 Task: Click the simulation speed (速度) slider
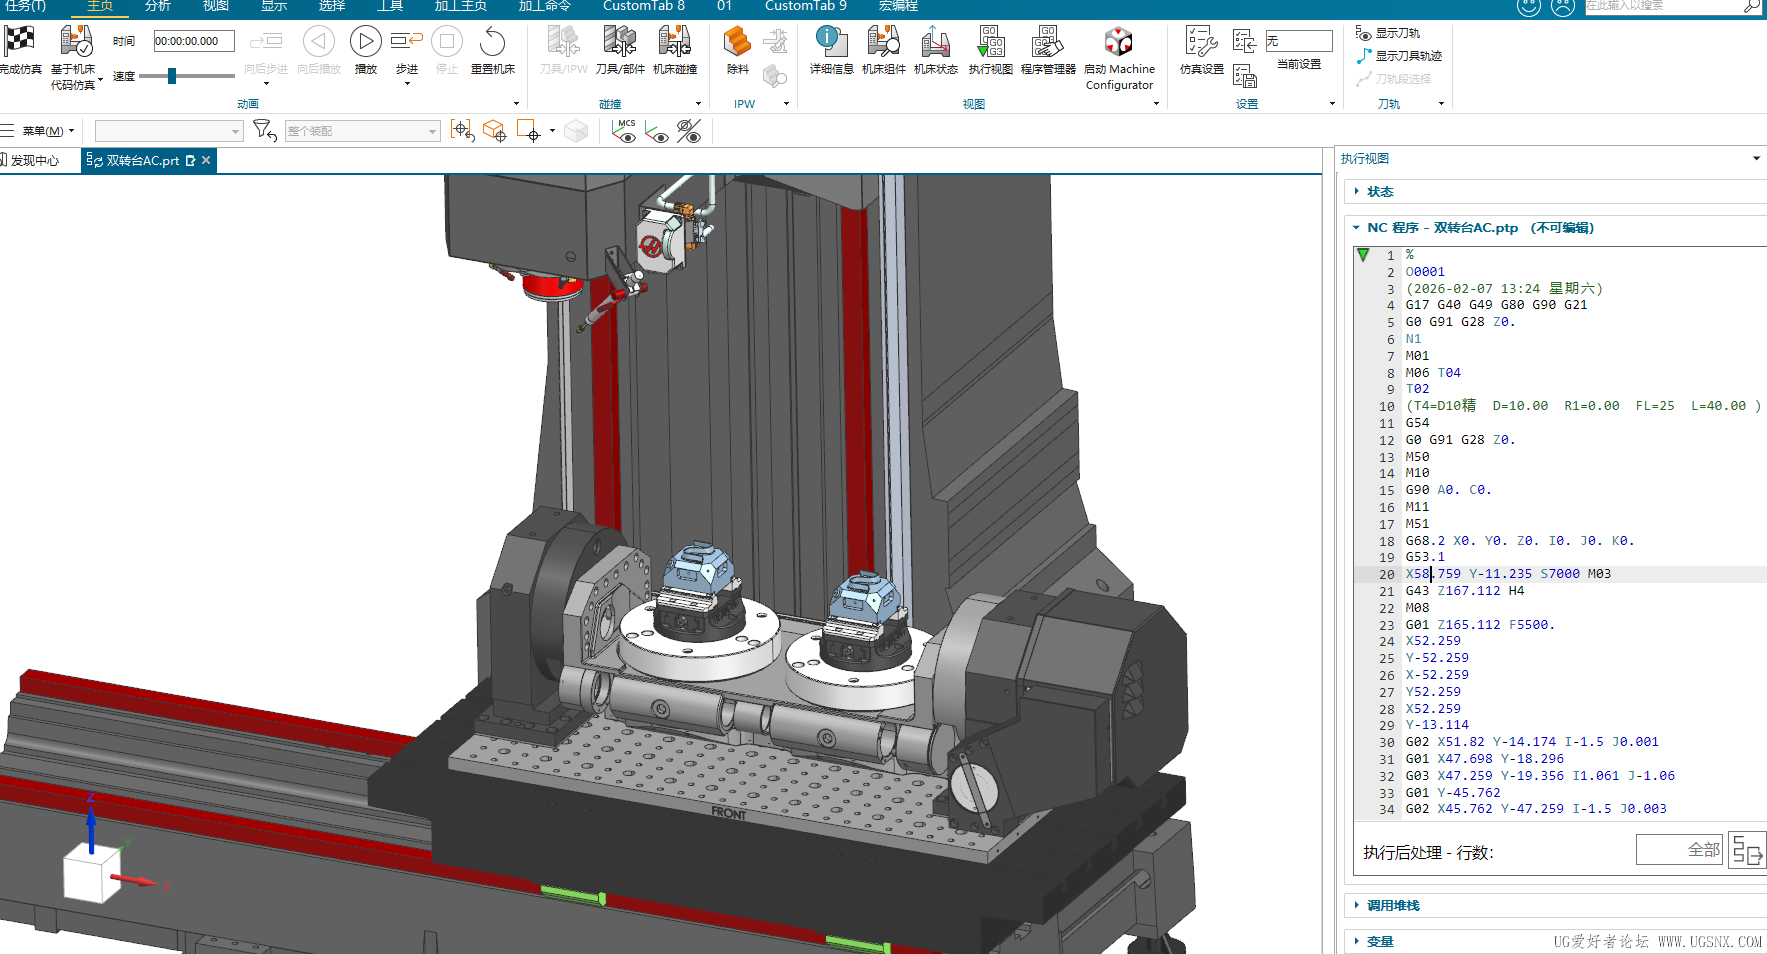point(172,76)
